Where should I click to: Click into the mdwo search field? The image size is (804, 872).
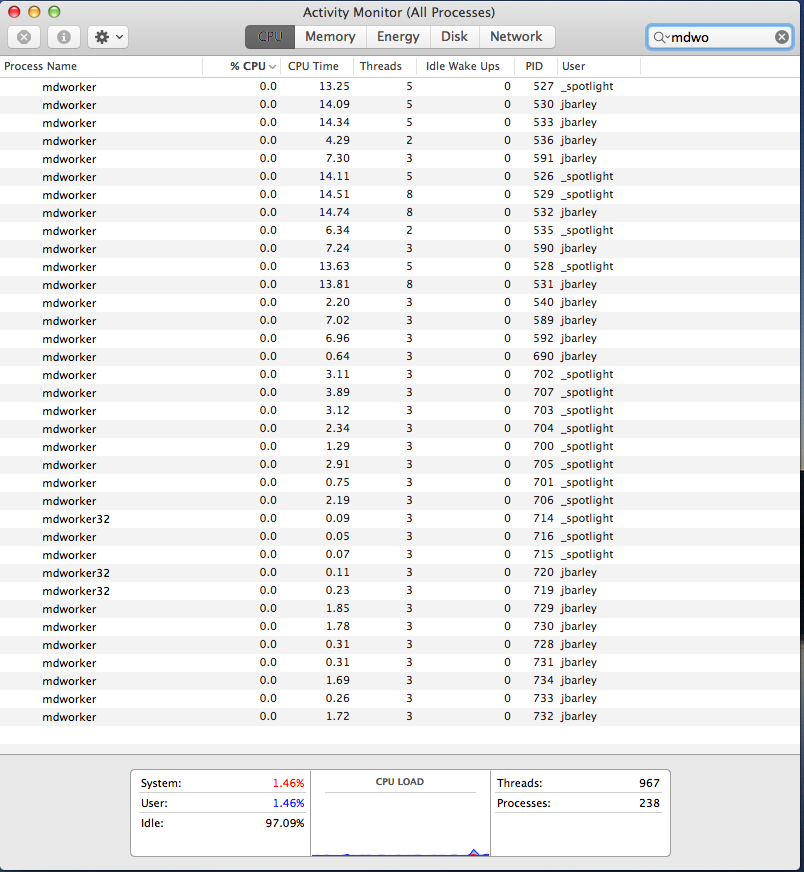720,37
